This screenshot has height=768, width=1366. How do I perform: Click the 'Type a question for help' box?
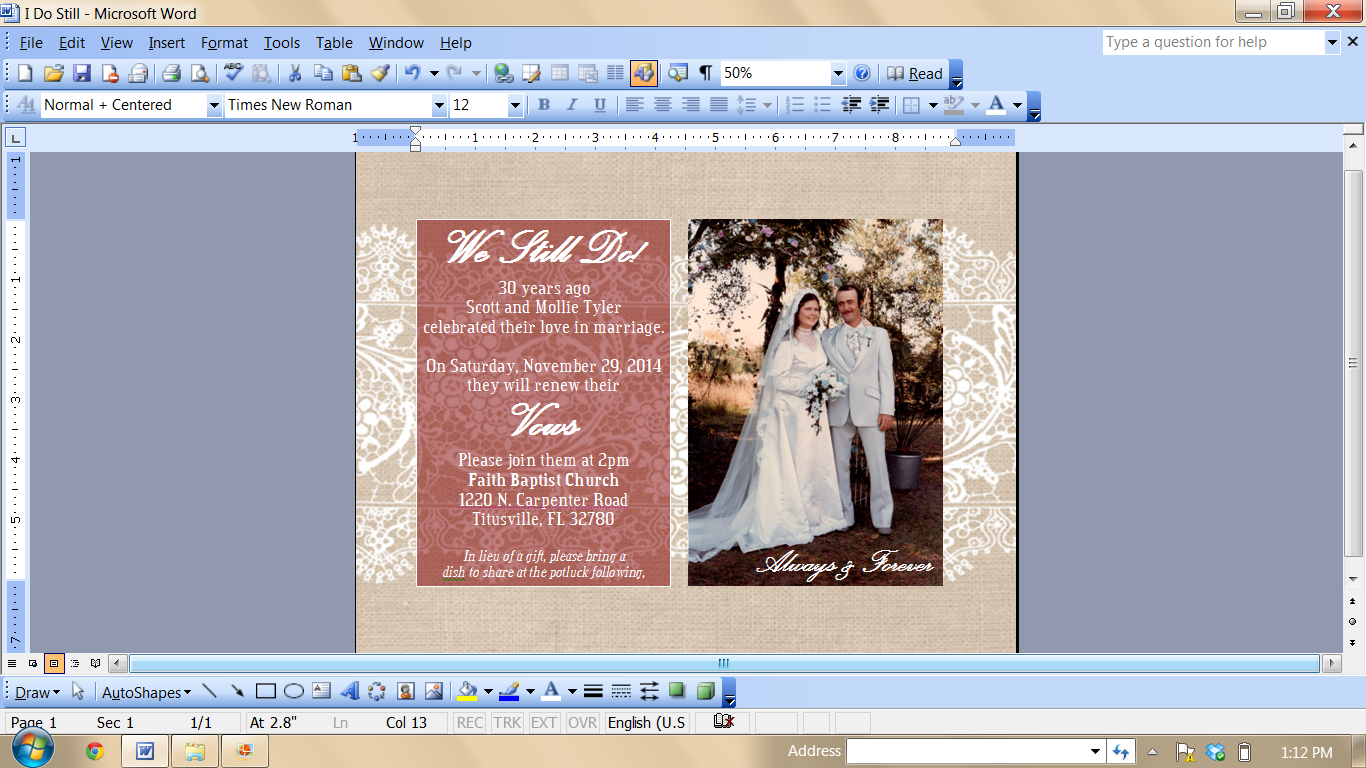(x=1213, y=42)
